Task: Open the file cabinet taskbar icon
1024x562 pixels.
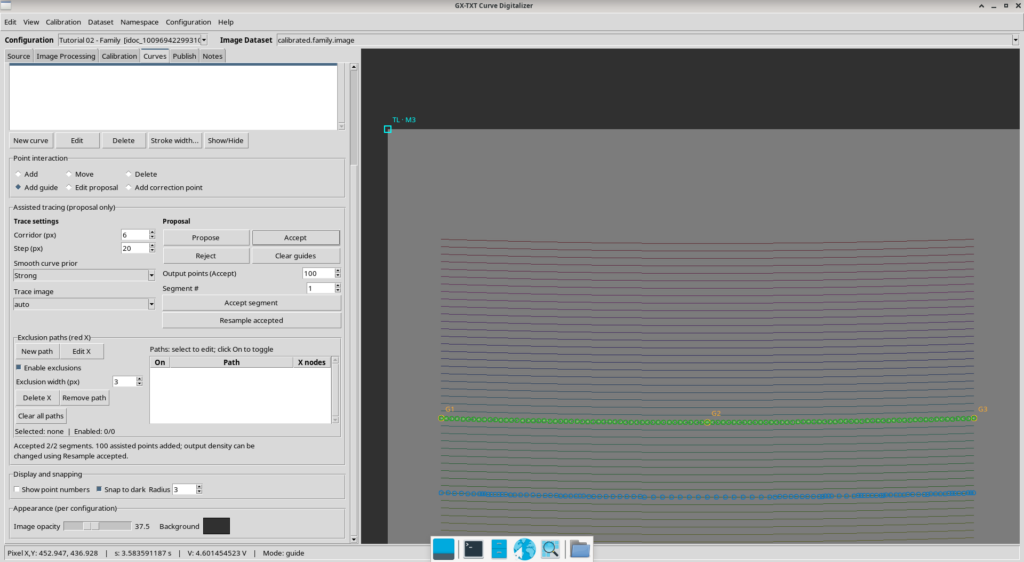Action: [499, 549]
